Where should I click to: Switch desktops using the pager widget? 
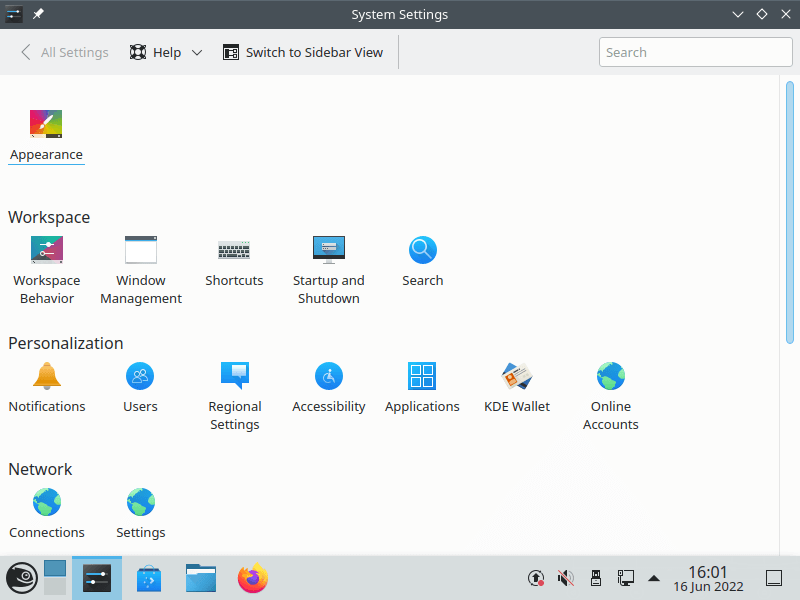click(x=55, y=578)
